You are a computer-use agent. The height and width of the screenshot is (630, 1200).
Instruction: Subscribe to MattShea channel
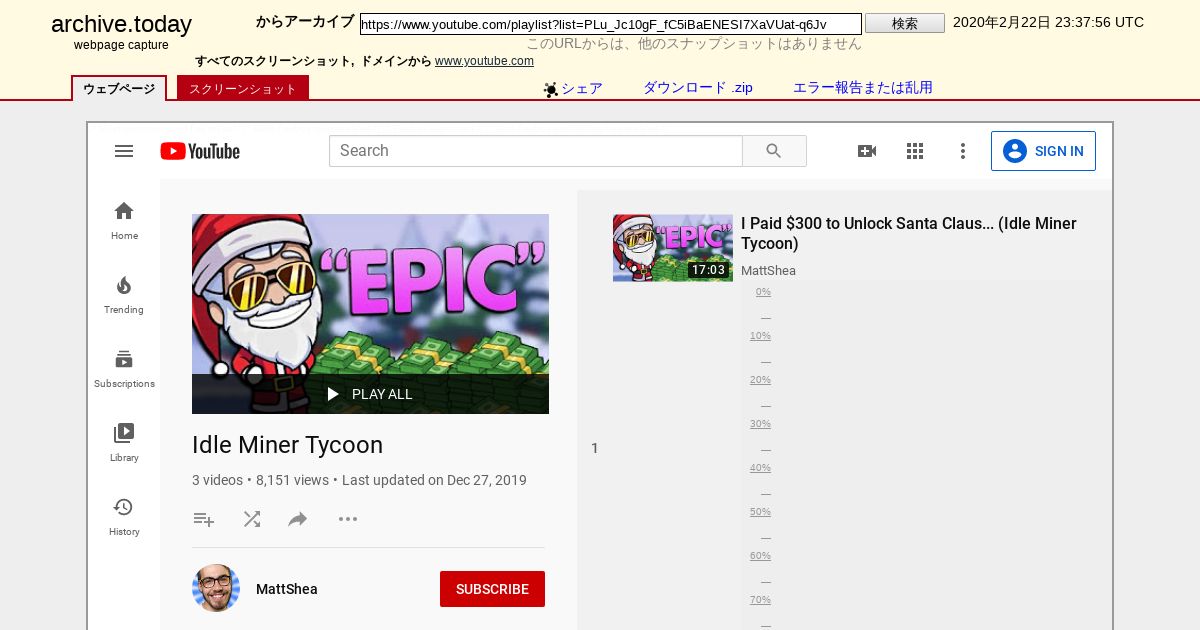pyautogui.click(x=492, y=589)
